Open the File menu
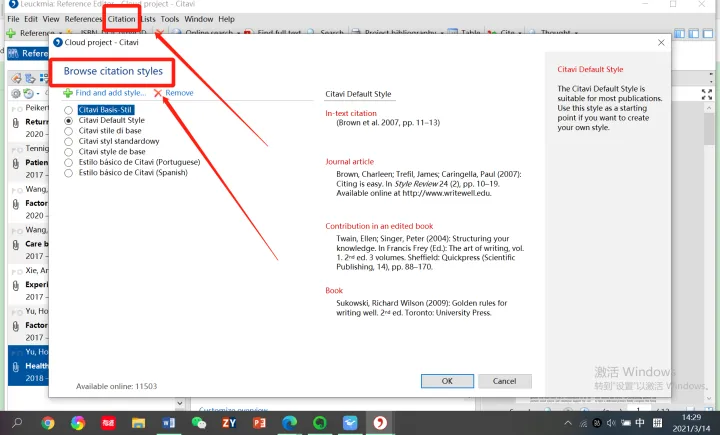 point(13,19)
